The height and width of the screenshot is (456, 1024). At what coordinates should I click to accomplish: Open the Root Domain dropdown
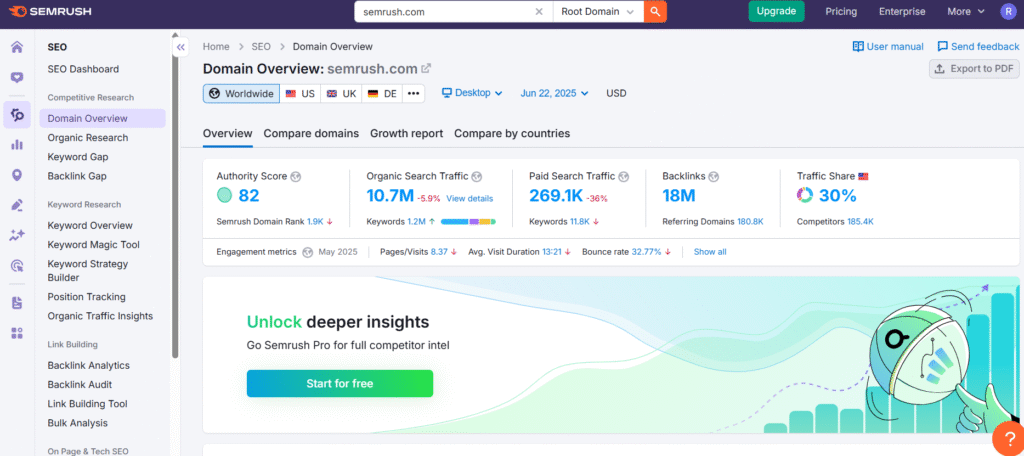[598, 12]
